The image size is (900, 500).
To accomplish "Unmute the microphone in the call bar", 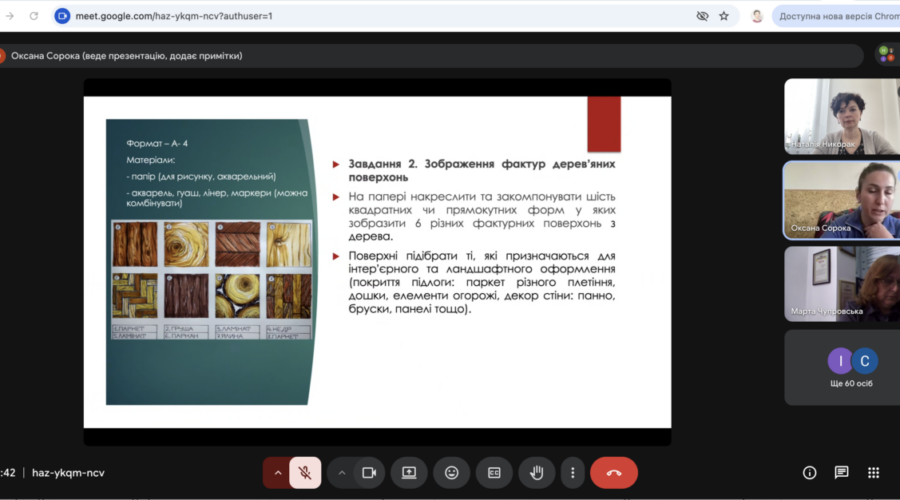I will (305, 473).
